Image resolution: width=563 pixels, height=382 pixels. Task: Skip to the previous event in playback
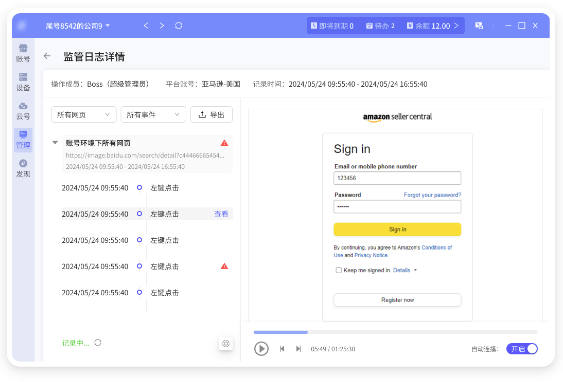coord(282,349)
